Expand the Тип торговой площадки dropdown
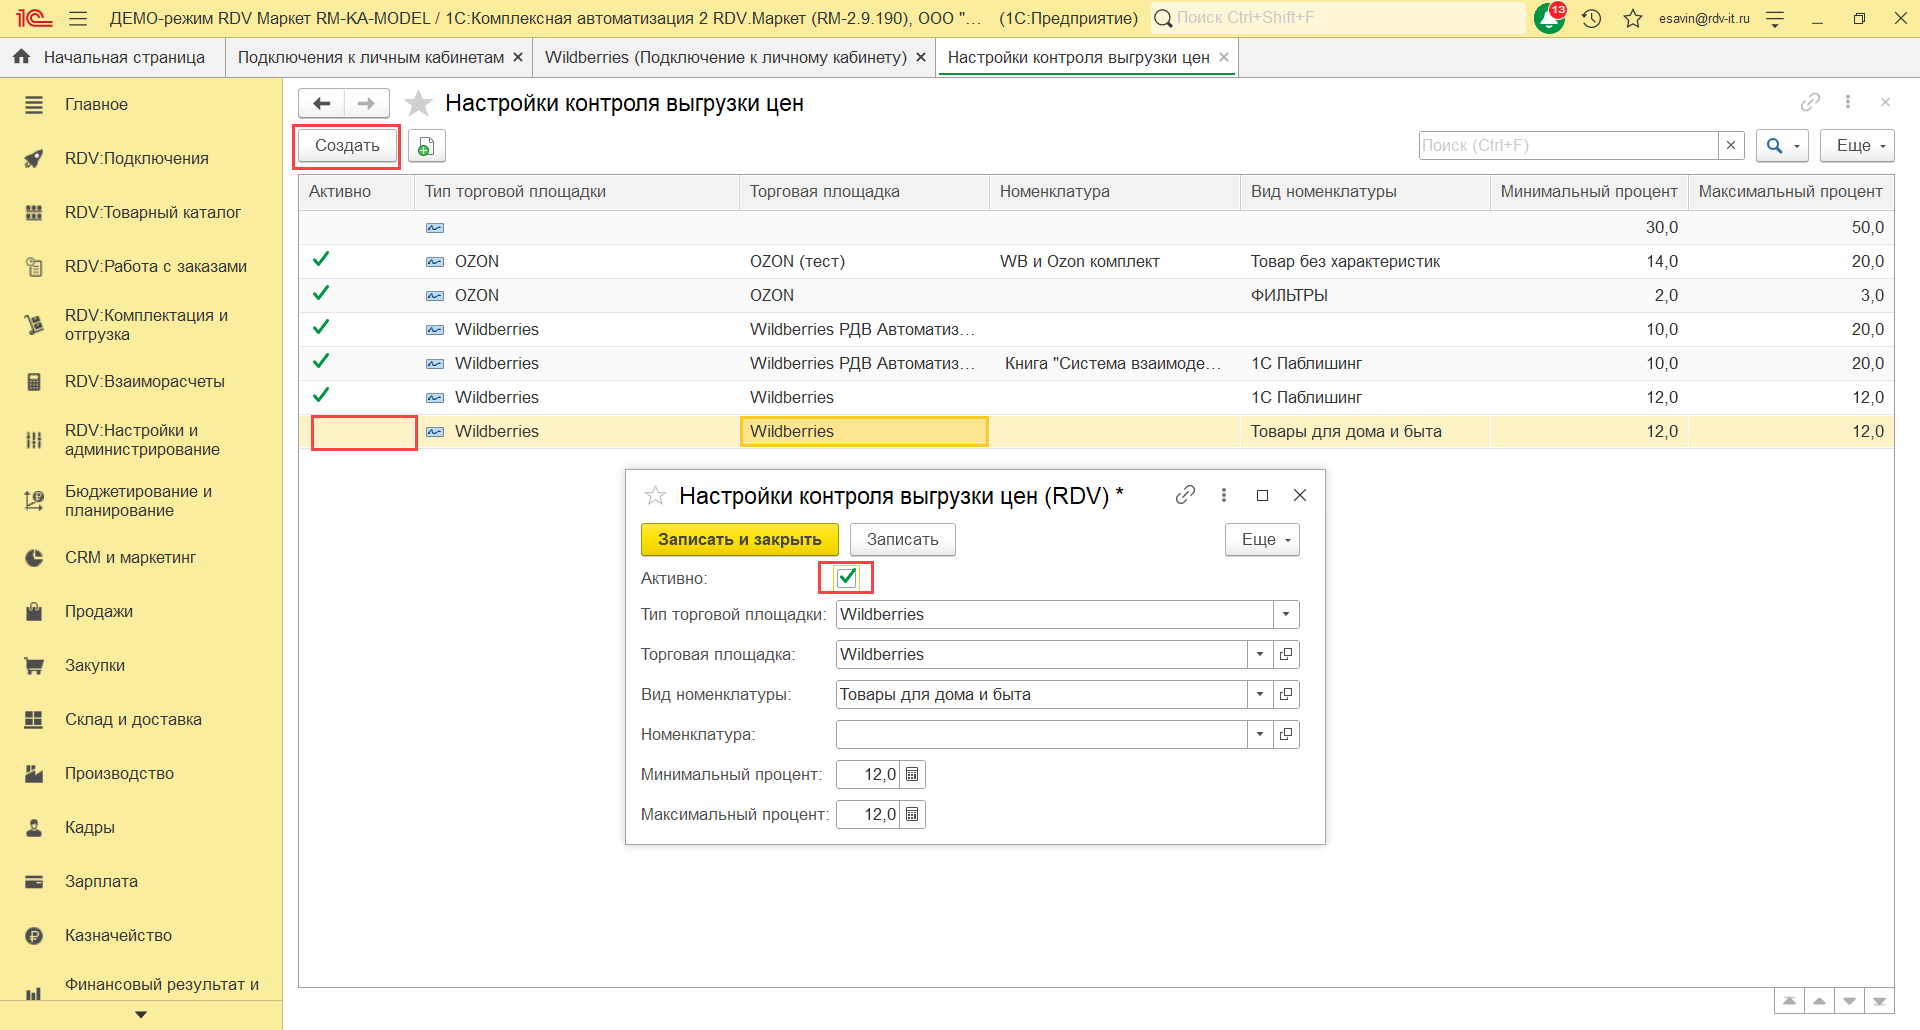The height and width of the screenshot is (1030, 1920). tap(1286, 615)
